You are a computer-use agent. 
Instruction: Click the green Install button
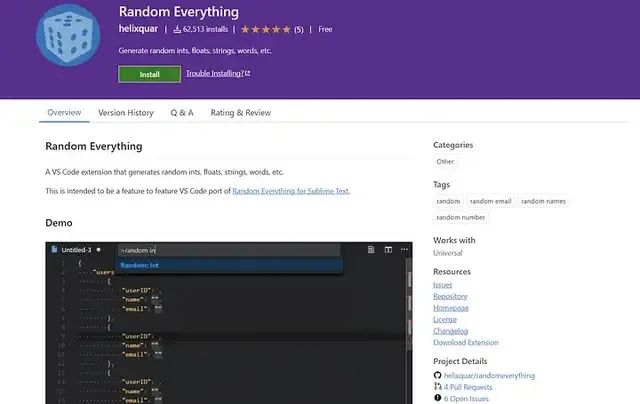click(x=149, y=74)
